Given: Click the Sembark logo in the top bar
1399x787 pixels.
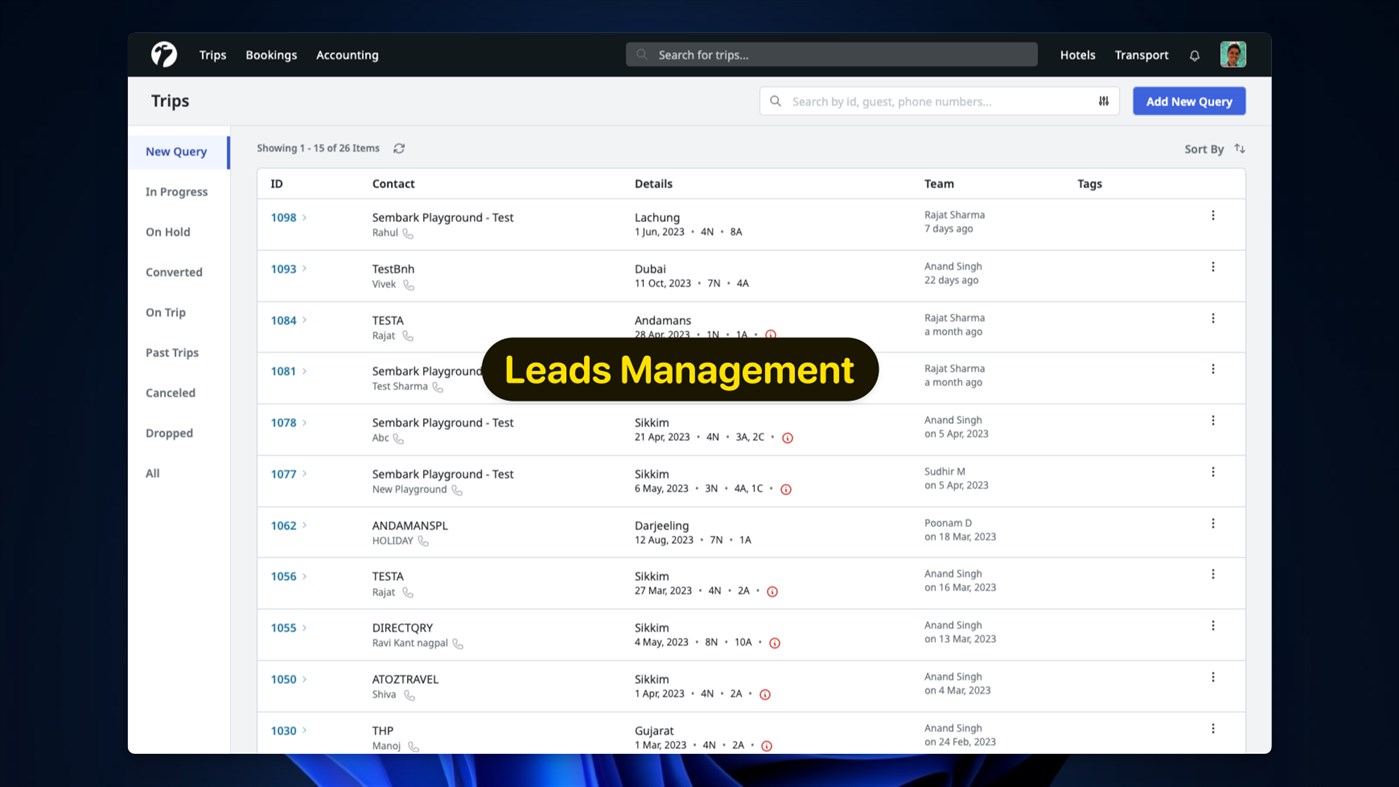Looking at the screenshot, I should click(x=164, y=54).
